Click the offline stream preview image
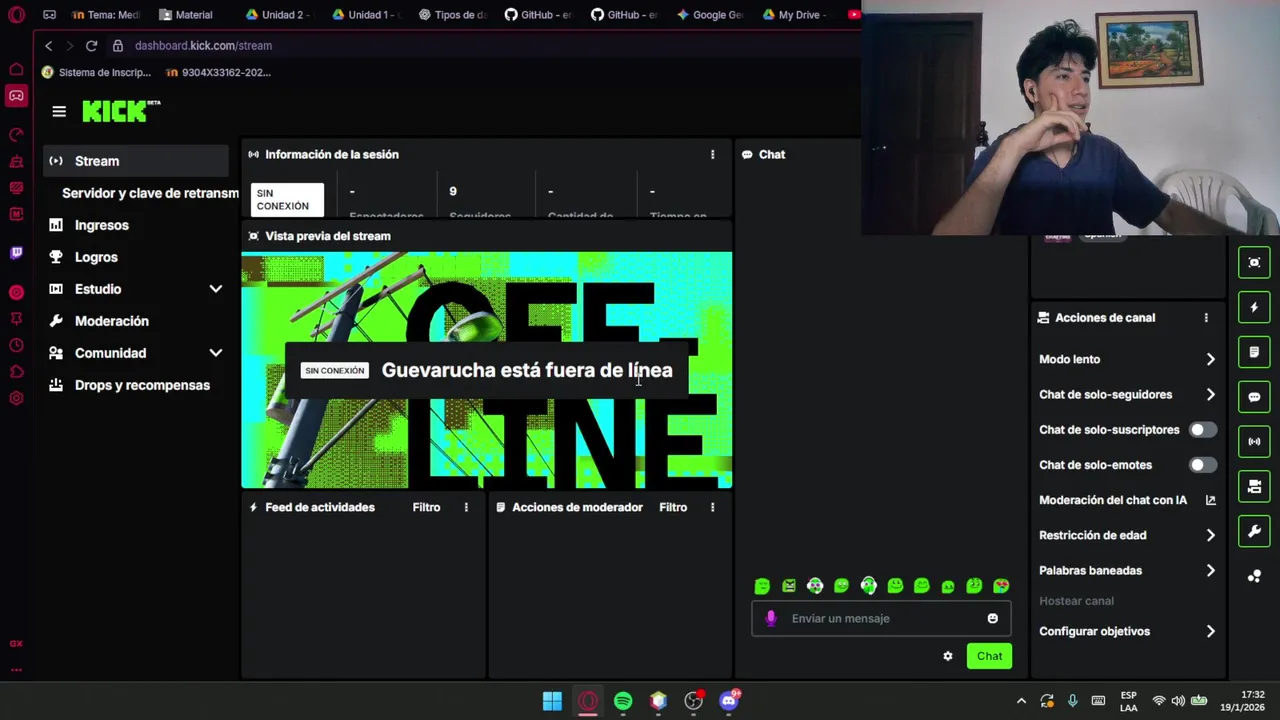Viewport: 1280px width, 720px height. tap(486, 370)
